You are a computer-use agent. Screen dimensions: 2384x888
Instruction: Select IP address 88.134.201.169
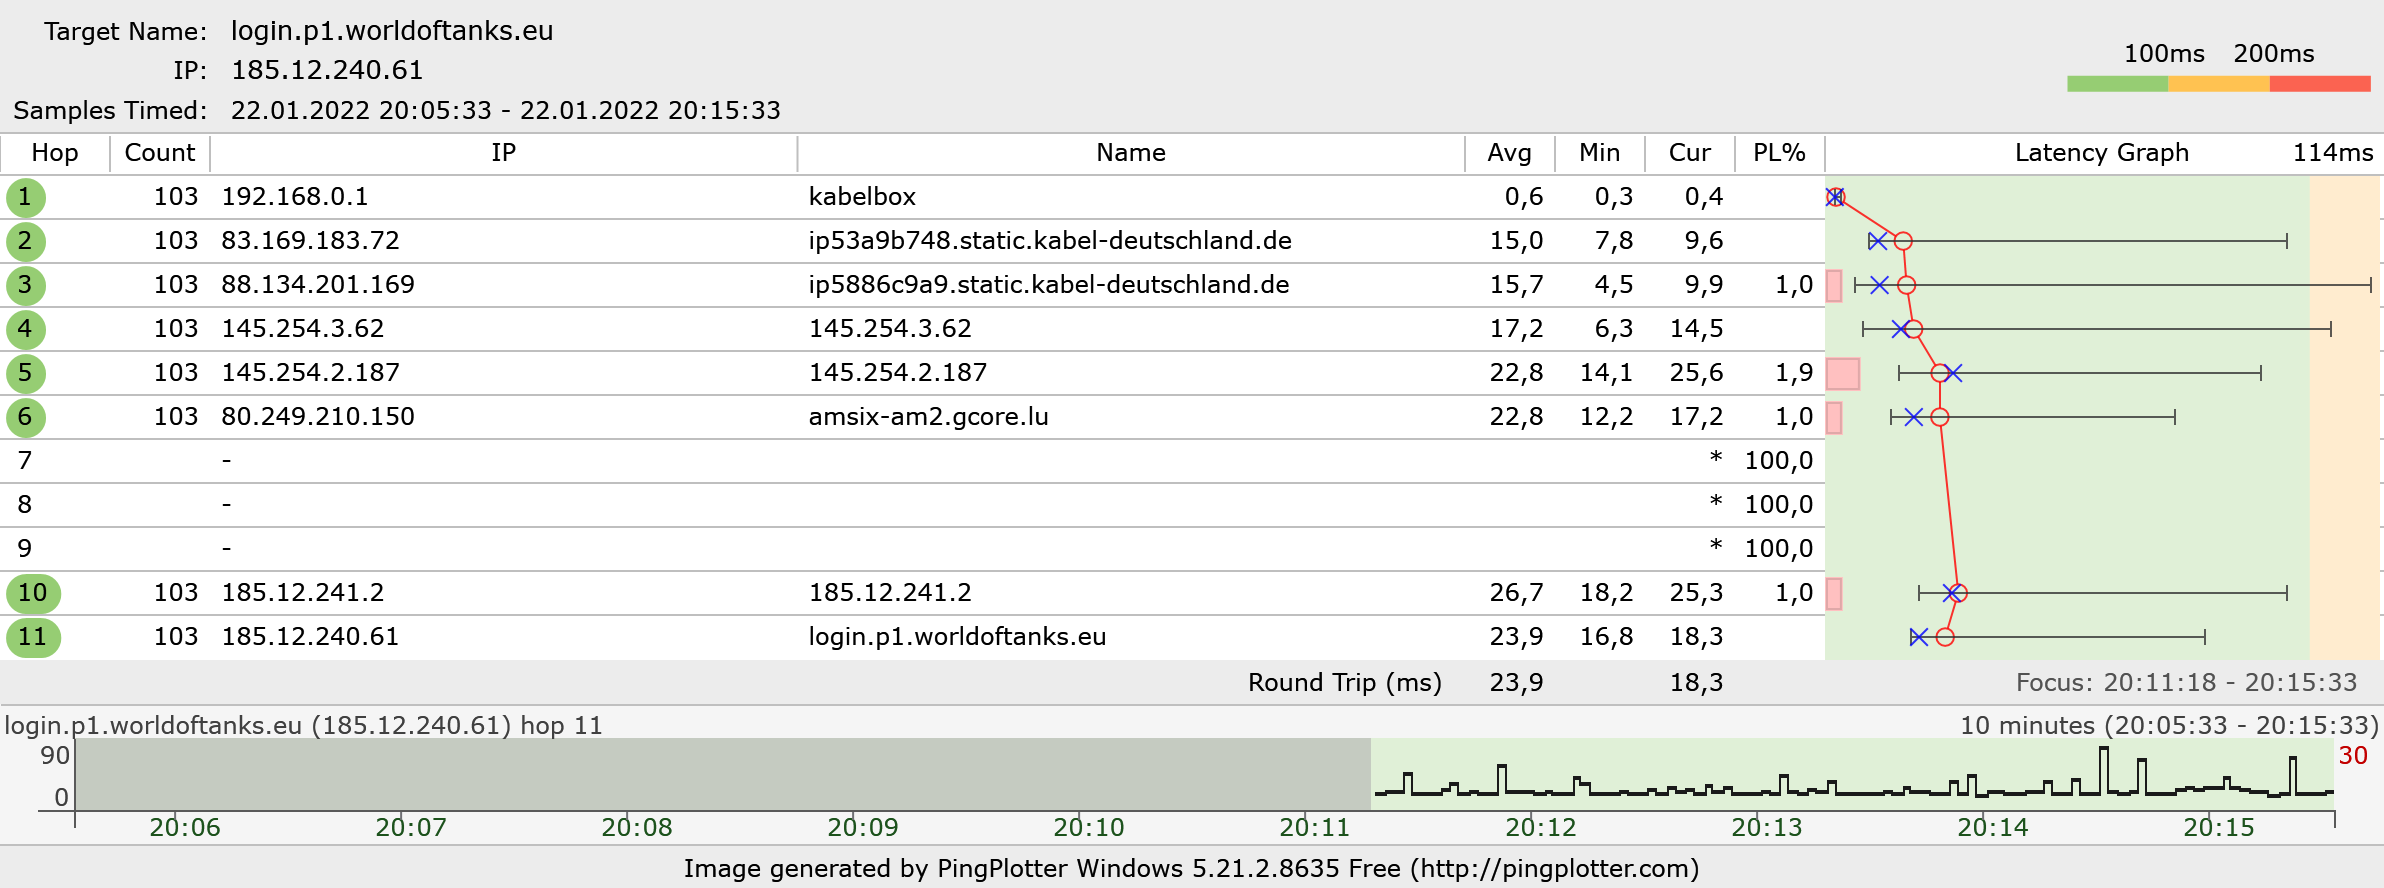tap(318, 285)
